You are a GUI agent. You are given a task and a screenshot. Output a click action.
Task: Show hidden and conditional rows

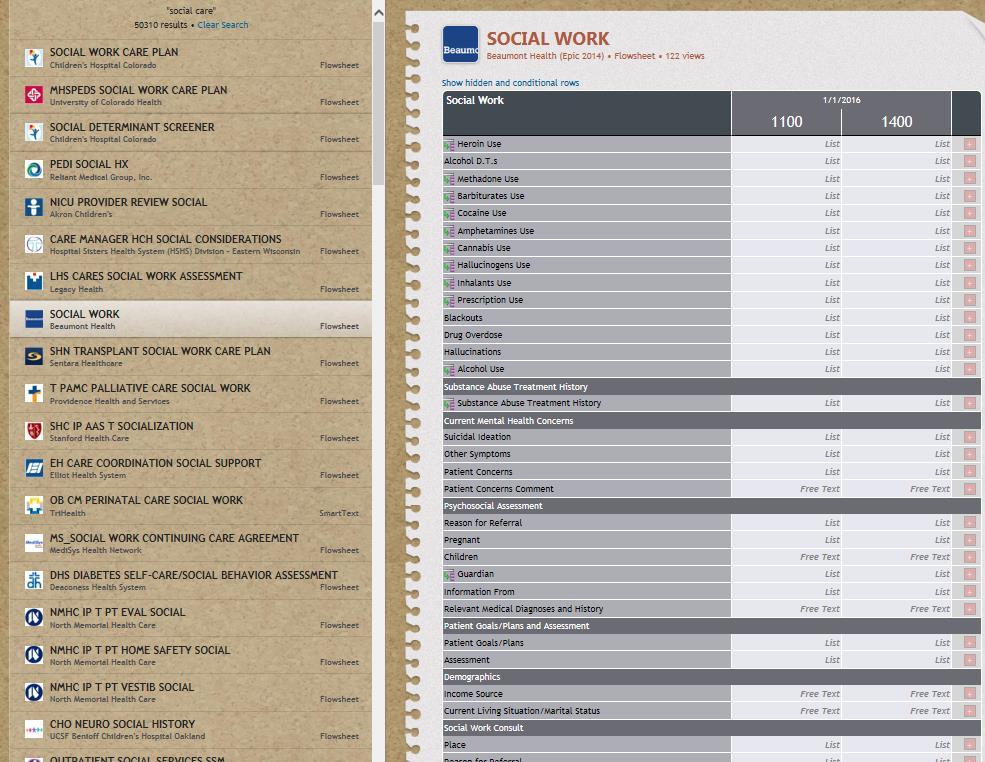pyautogui.click(x=510, y=83)
